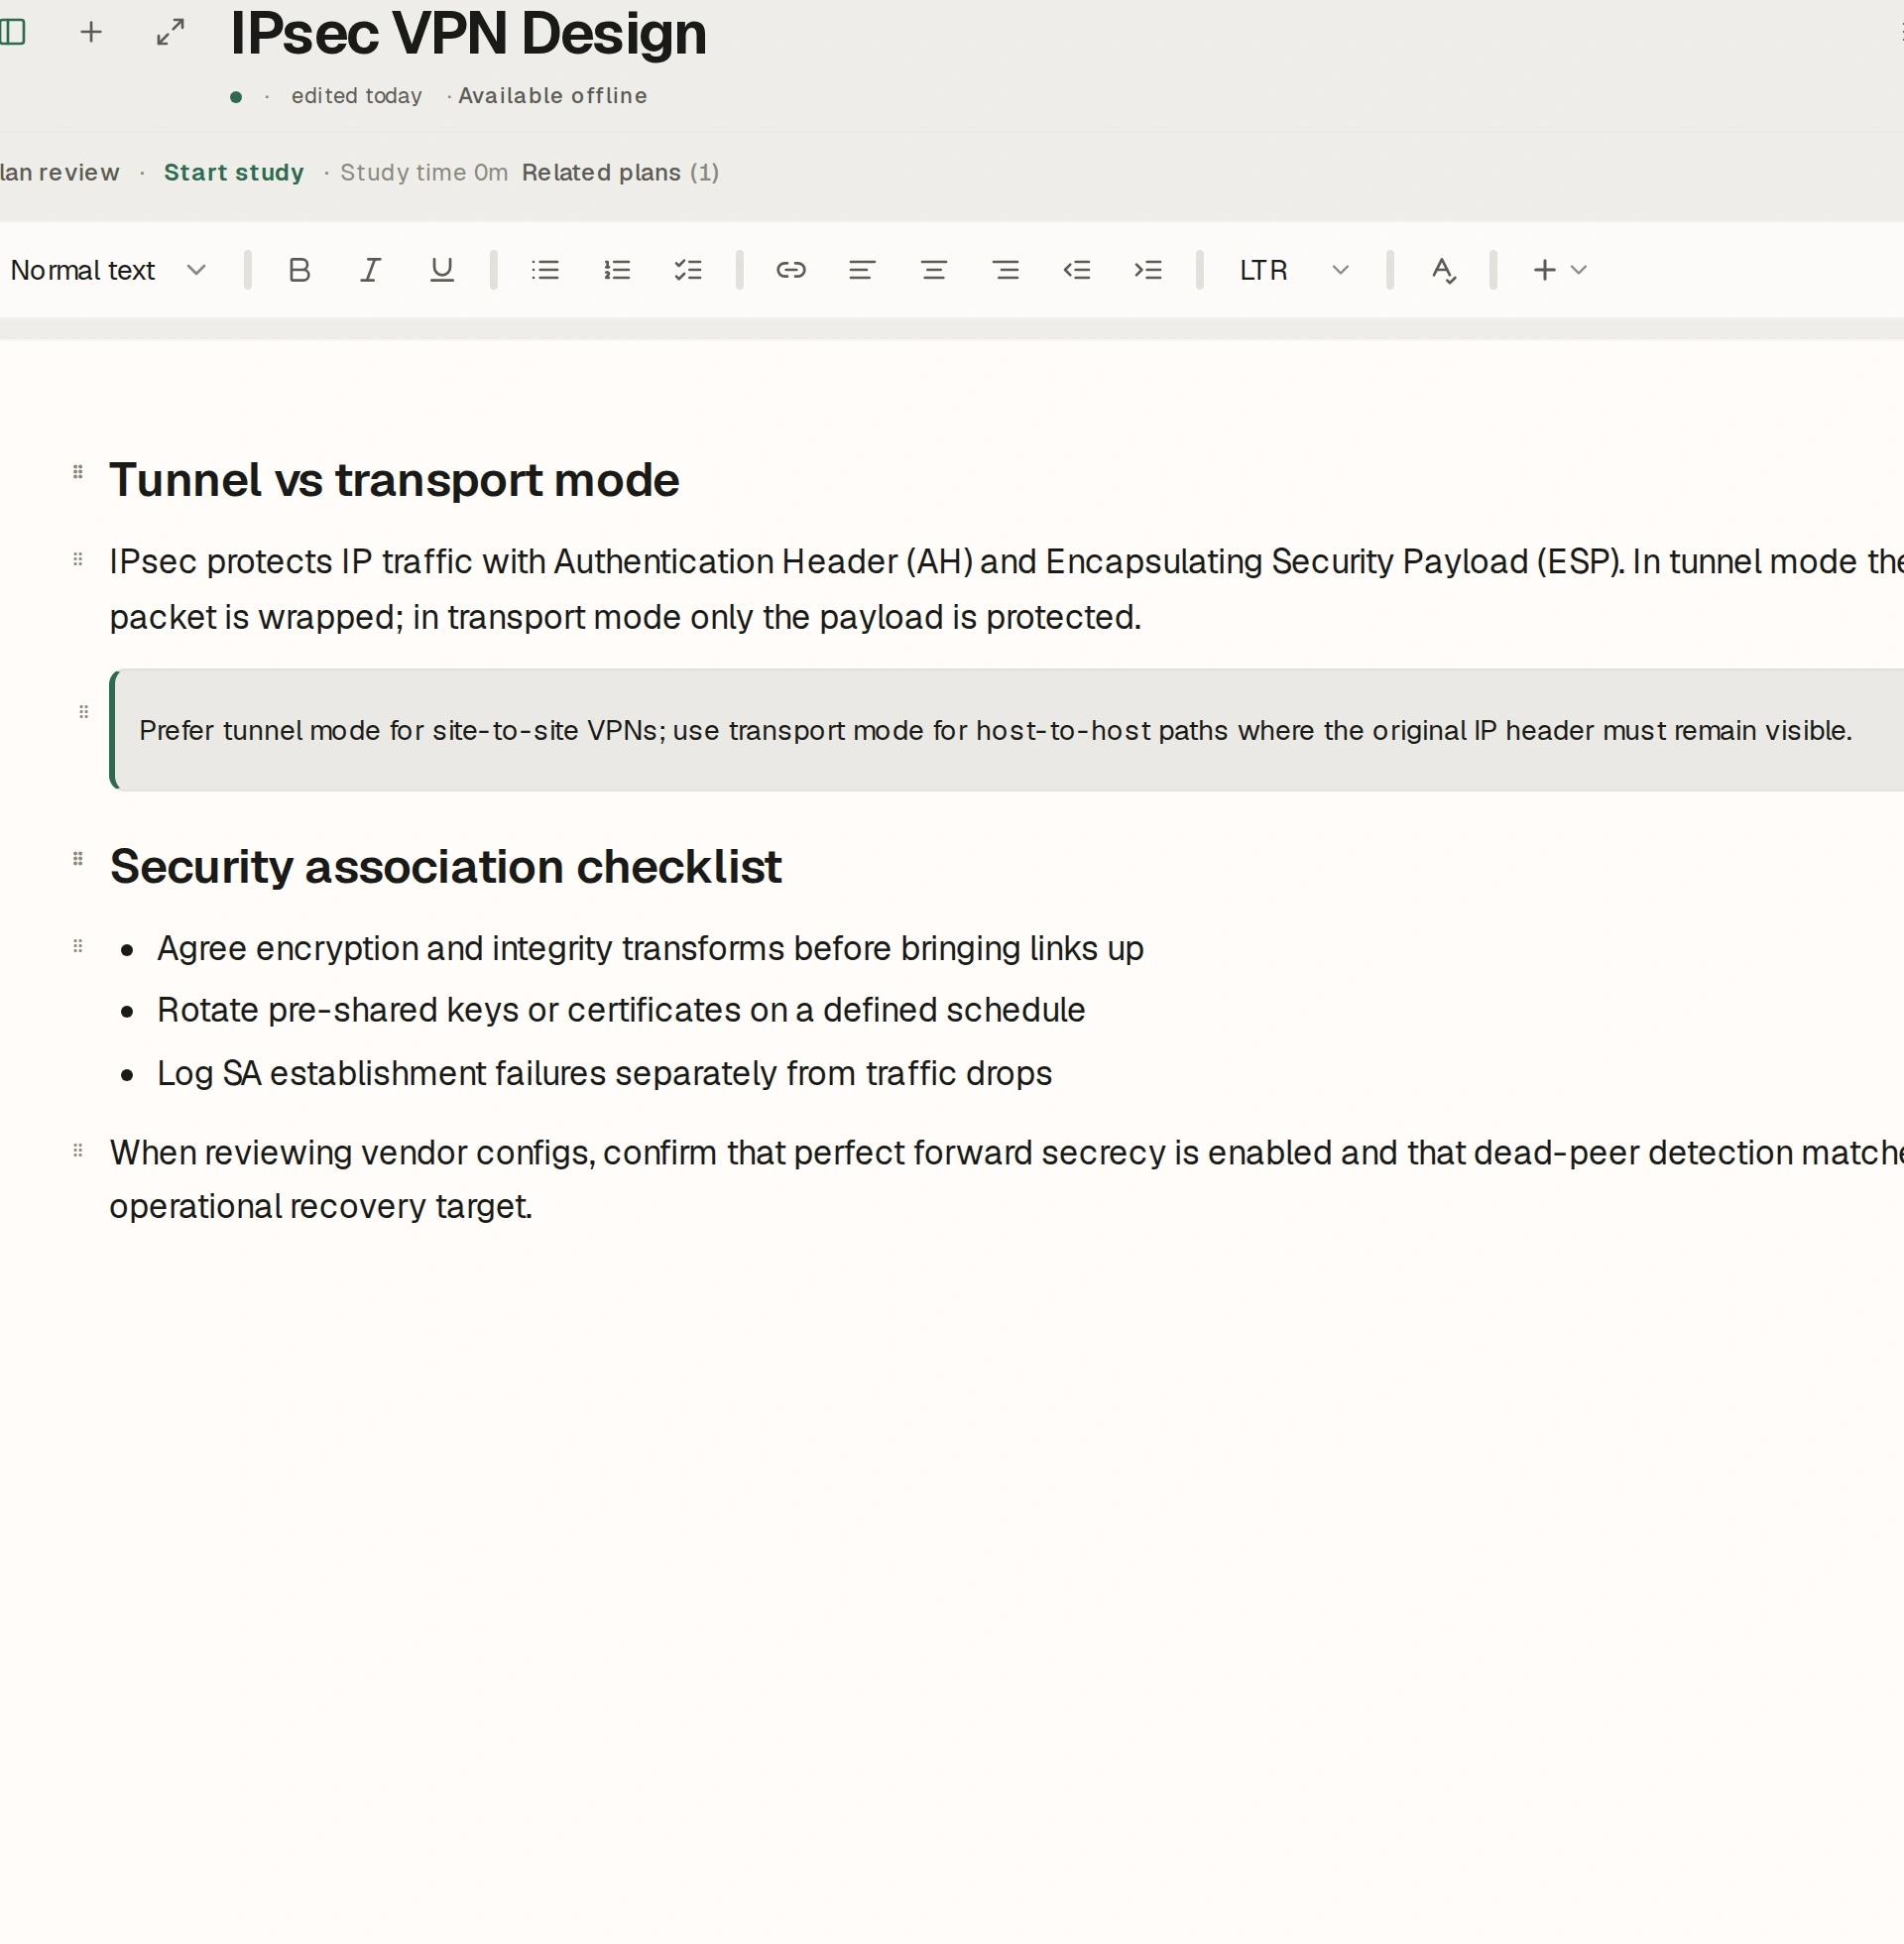Click the green status dot under title
The width and height of the screenshot is (1904, 1944).
click(236, 97)
